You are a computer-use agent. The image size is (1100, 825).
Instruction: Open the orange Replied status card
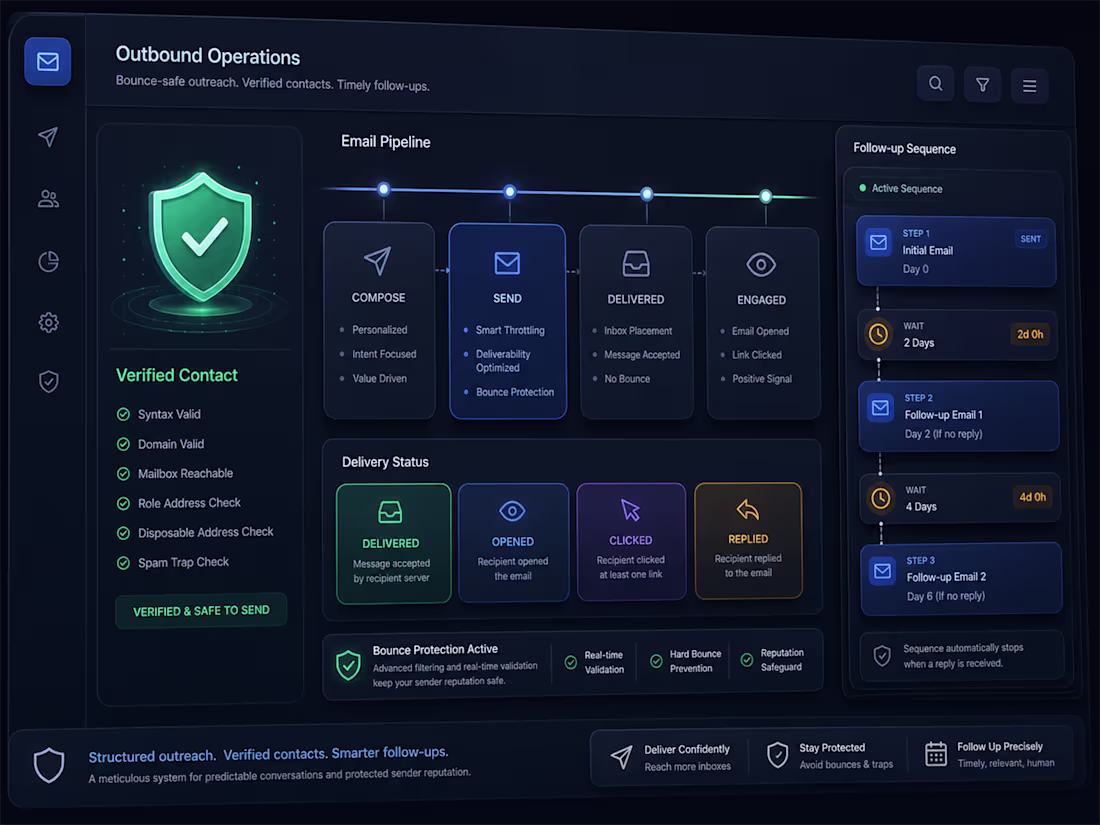tap(749, 540)
